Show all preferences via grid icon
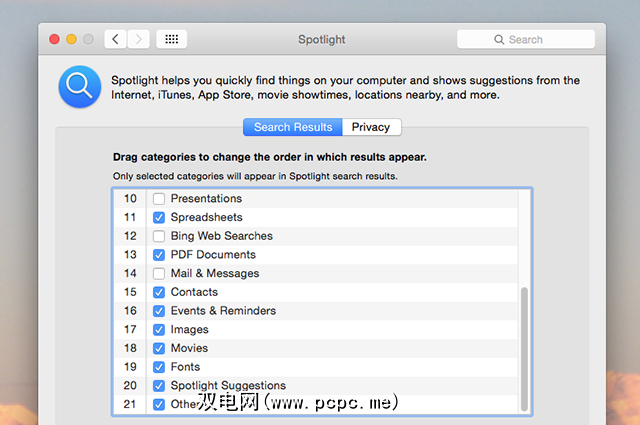Screen dimensions: 640x425 click(x=171, y=39)
